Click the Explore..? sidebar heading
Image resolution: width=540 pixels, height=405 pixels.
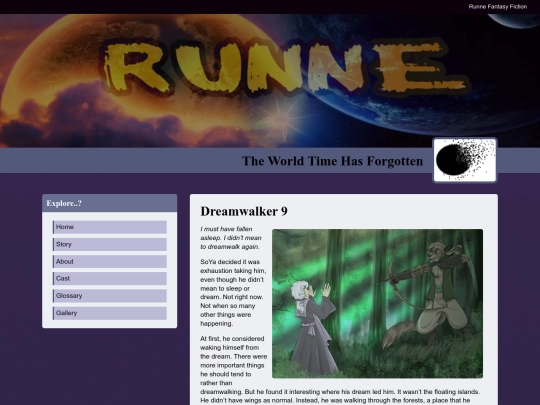tap(64, 203)
